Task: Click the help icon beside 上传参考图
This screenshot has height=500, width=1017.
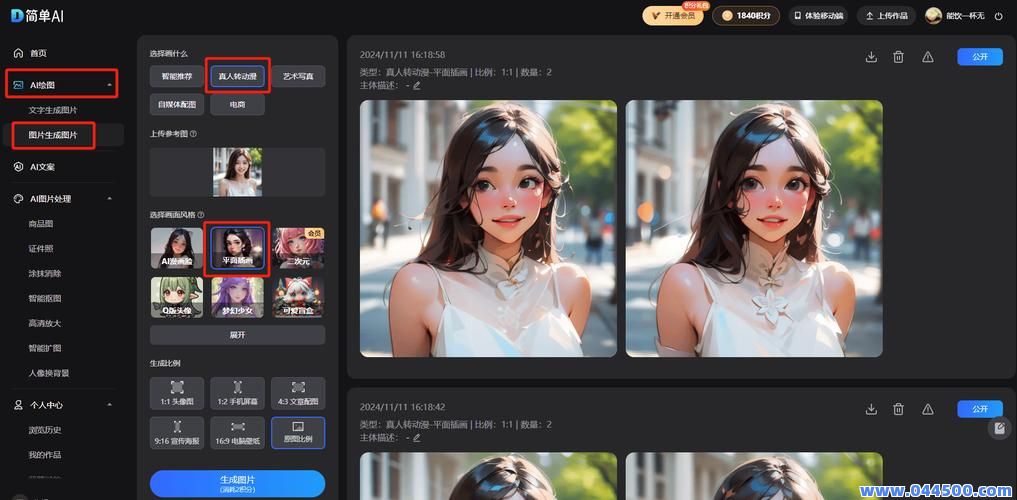Action: coord(193,134)
